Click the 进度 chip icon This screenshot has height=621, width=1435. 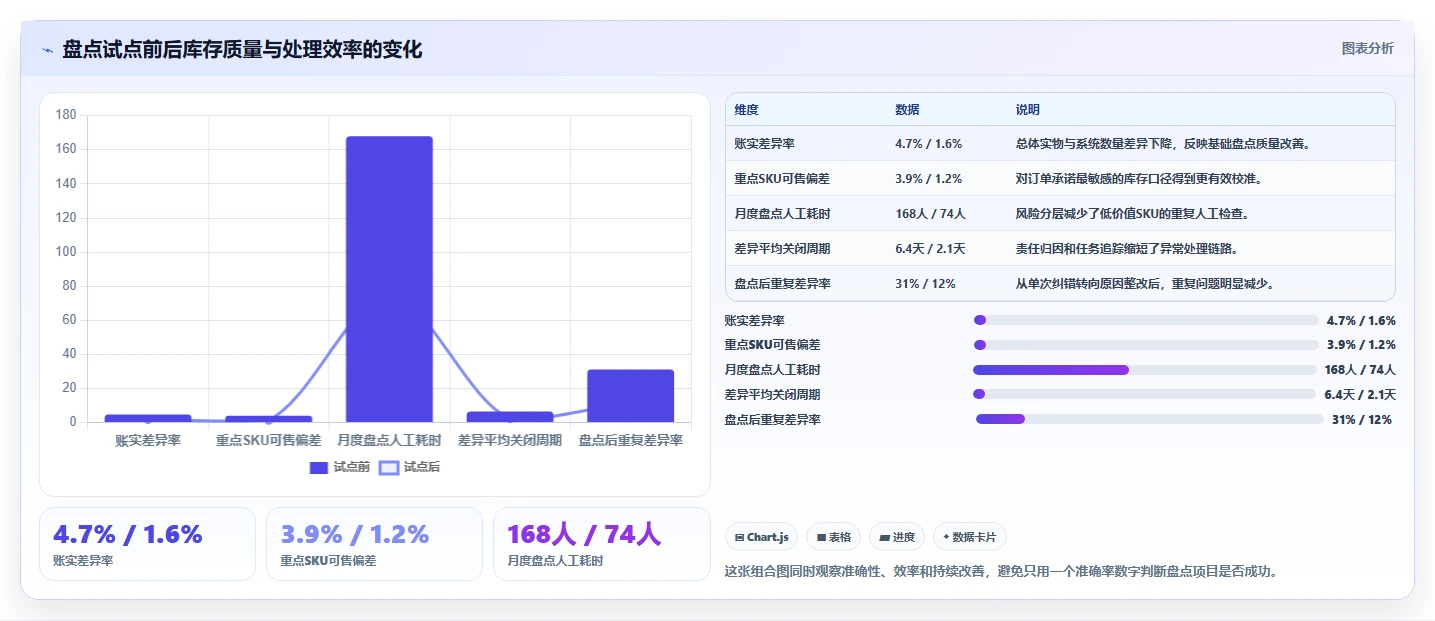click(884, 537)
